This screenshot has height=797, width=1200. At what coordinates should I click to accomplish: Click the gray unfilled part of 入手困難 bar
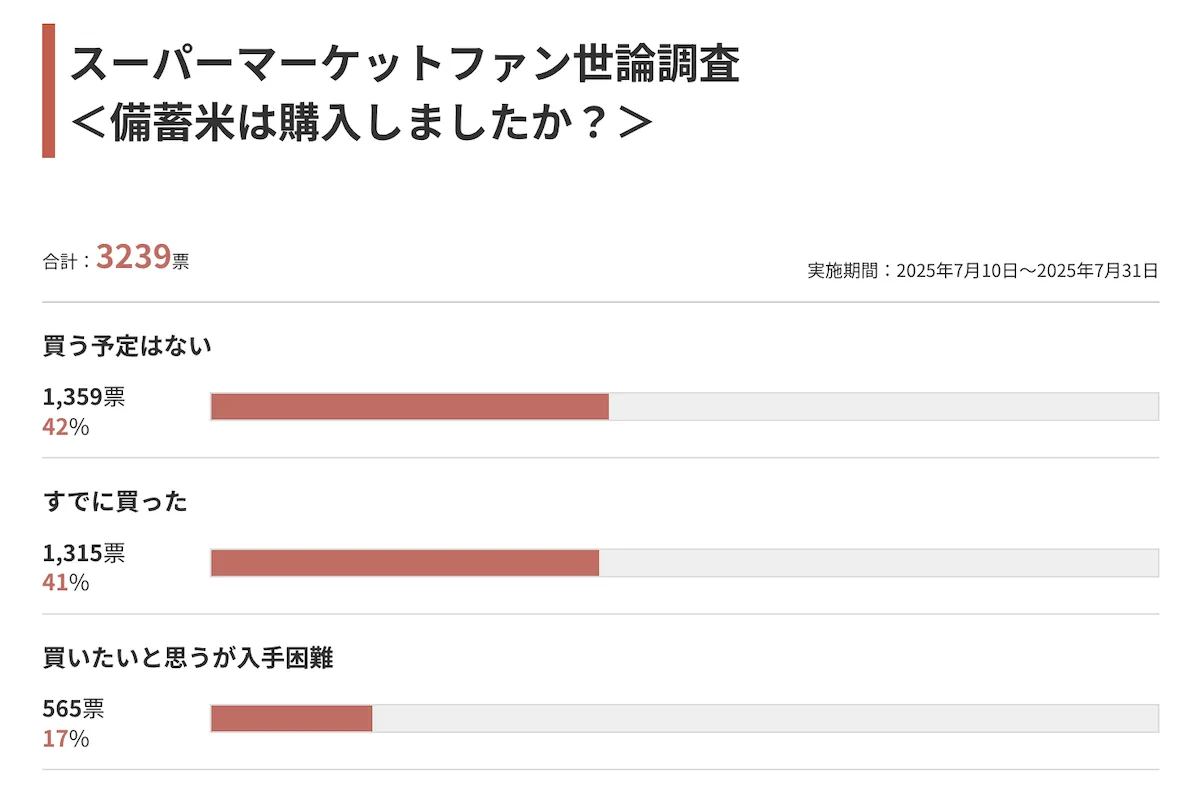tap(765, 719)
